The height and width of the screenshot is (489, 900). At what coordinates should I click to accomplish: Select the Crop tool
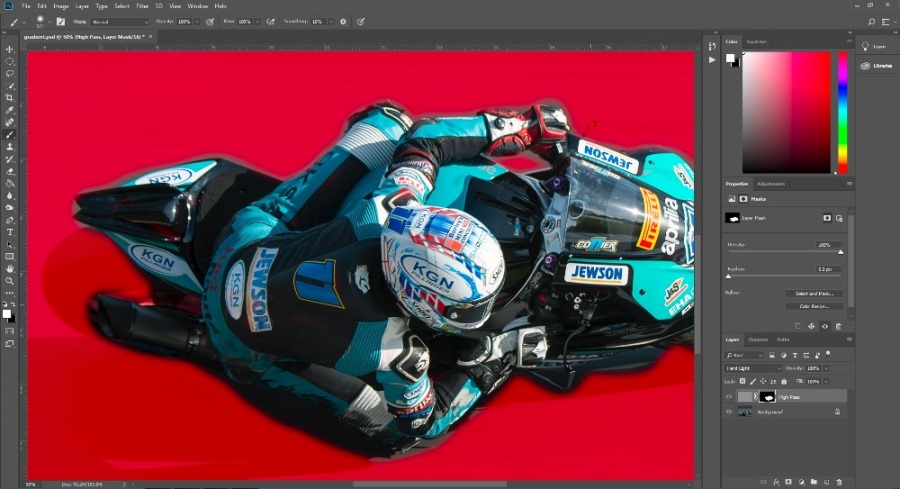click(9, 98)
